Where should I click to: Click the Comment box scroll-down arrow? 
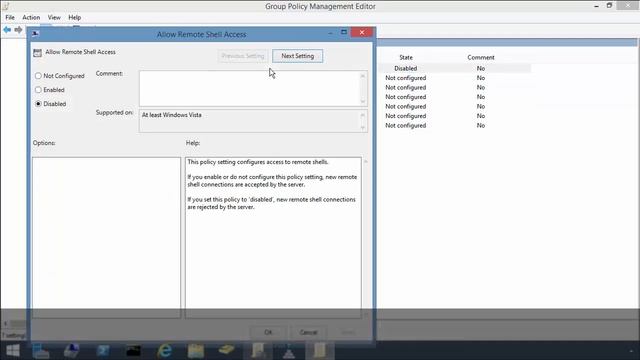point(363,101)
